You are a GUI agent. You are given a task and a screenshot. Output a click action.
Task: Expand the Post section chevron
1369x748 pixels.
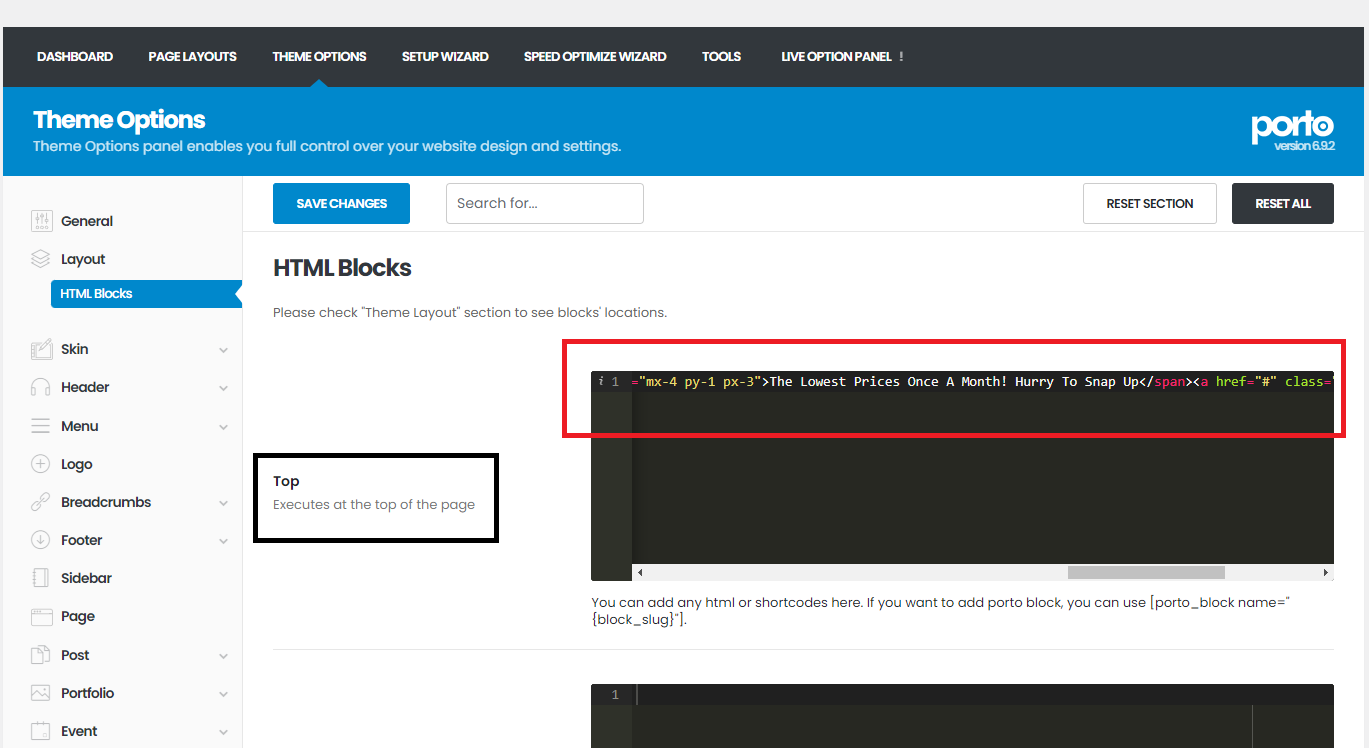point(223,656)
